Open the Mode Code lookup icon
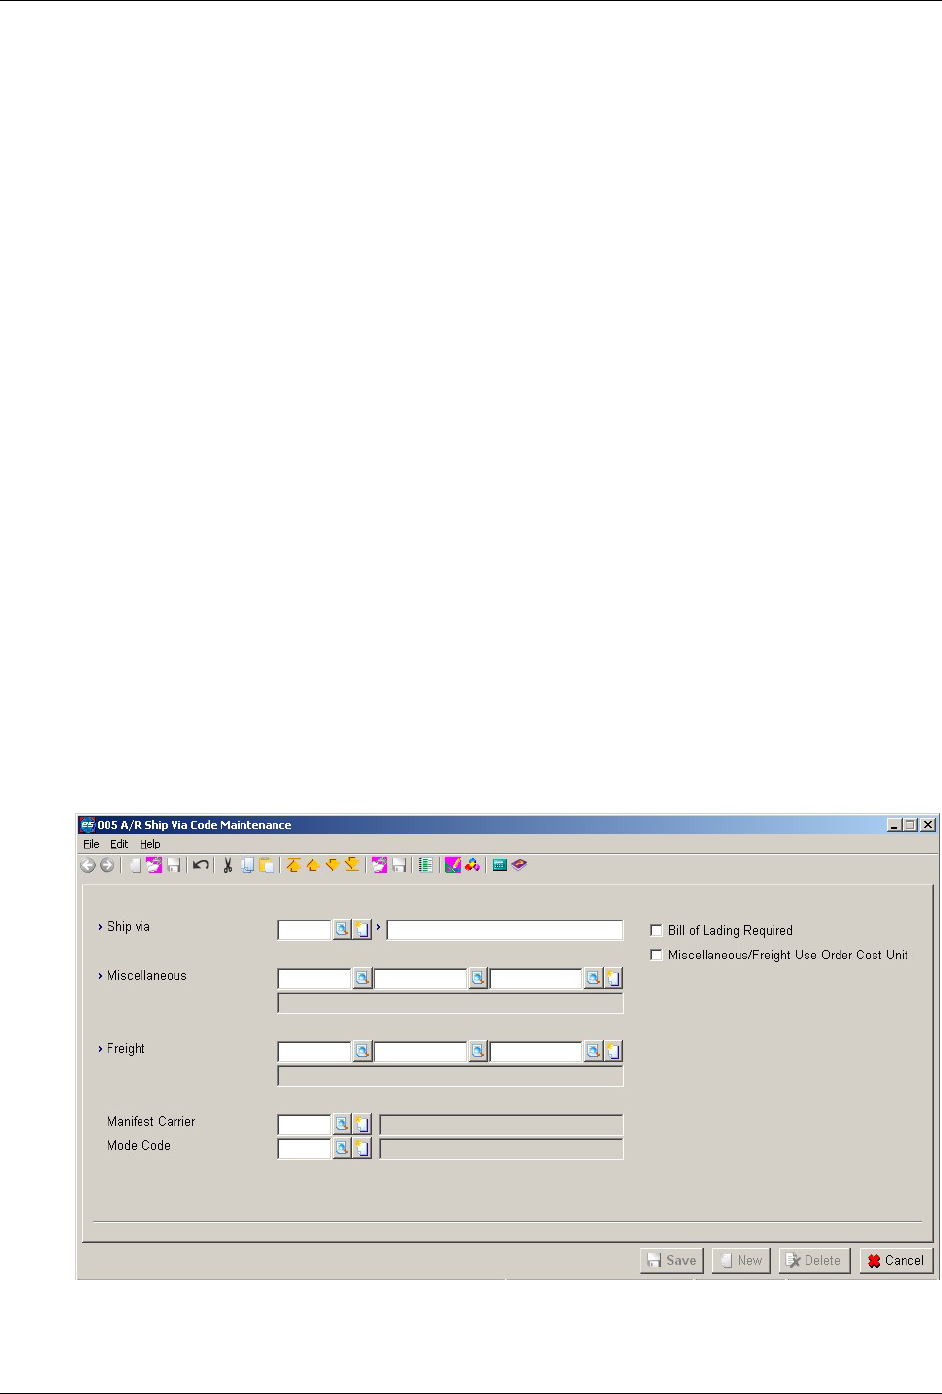 (342, 1148)
